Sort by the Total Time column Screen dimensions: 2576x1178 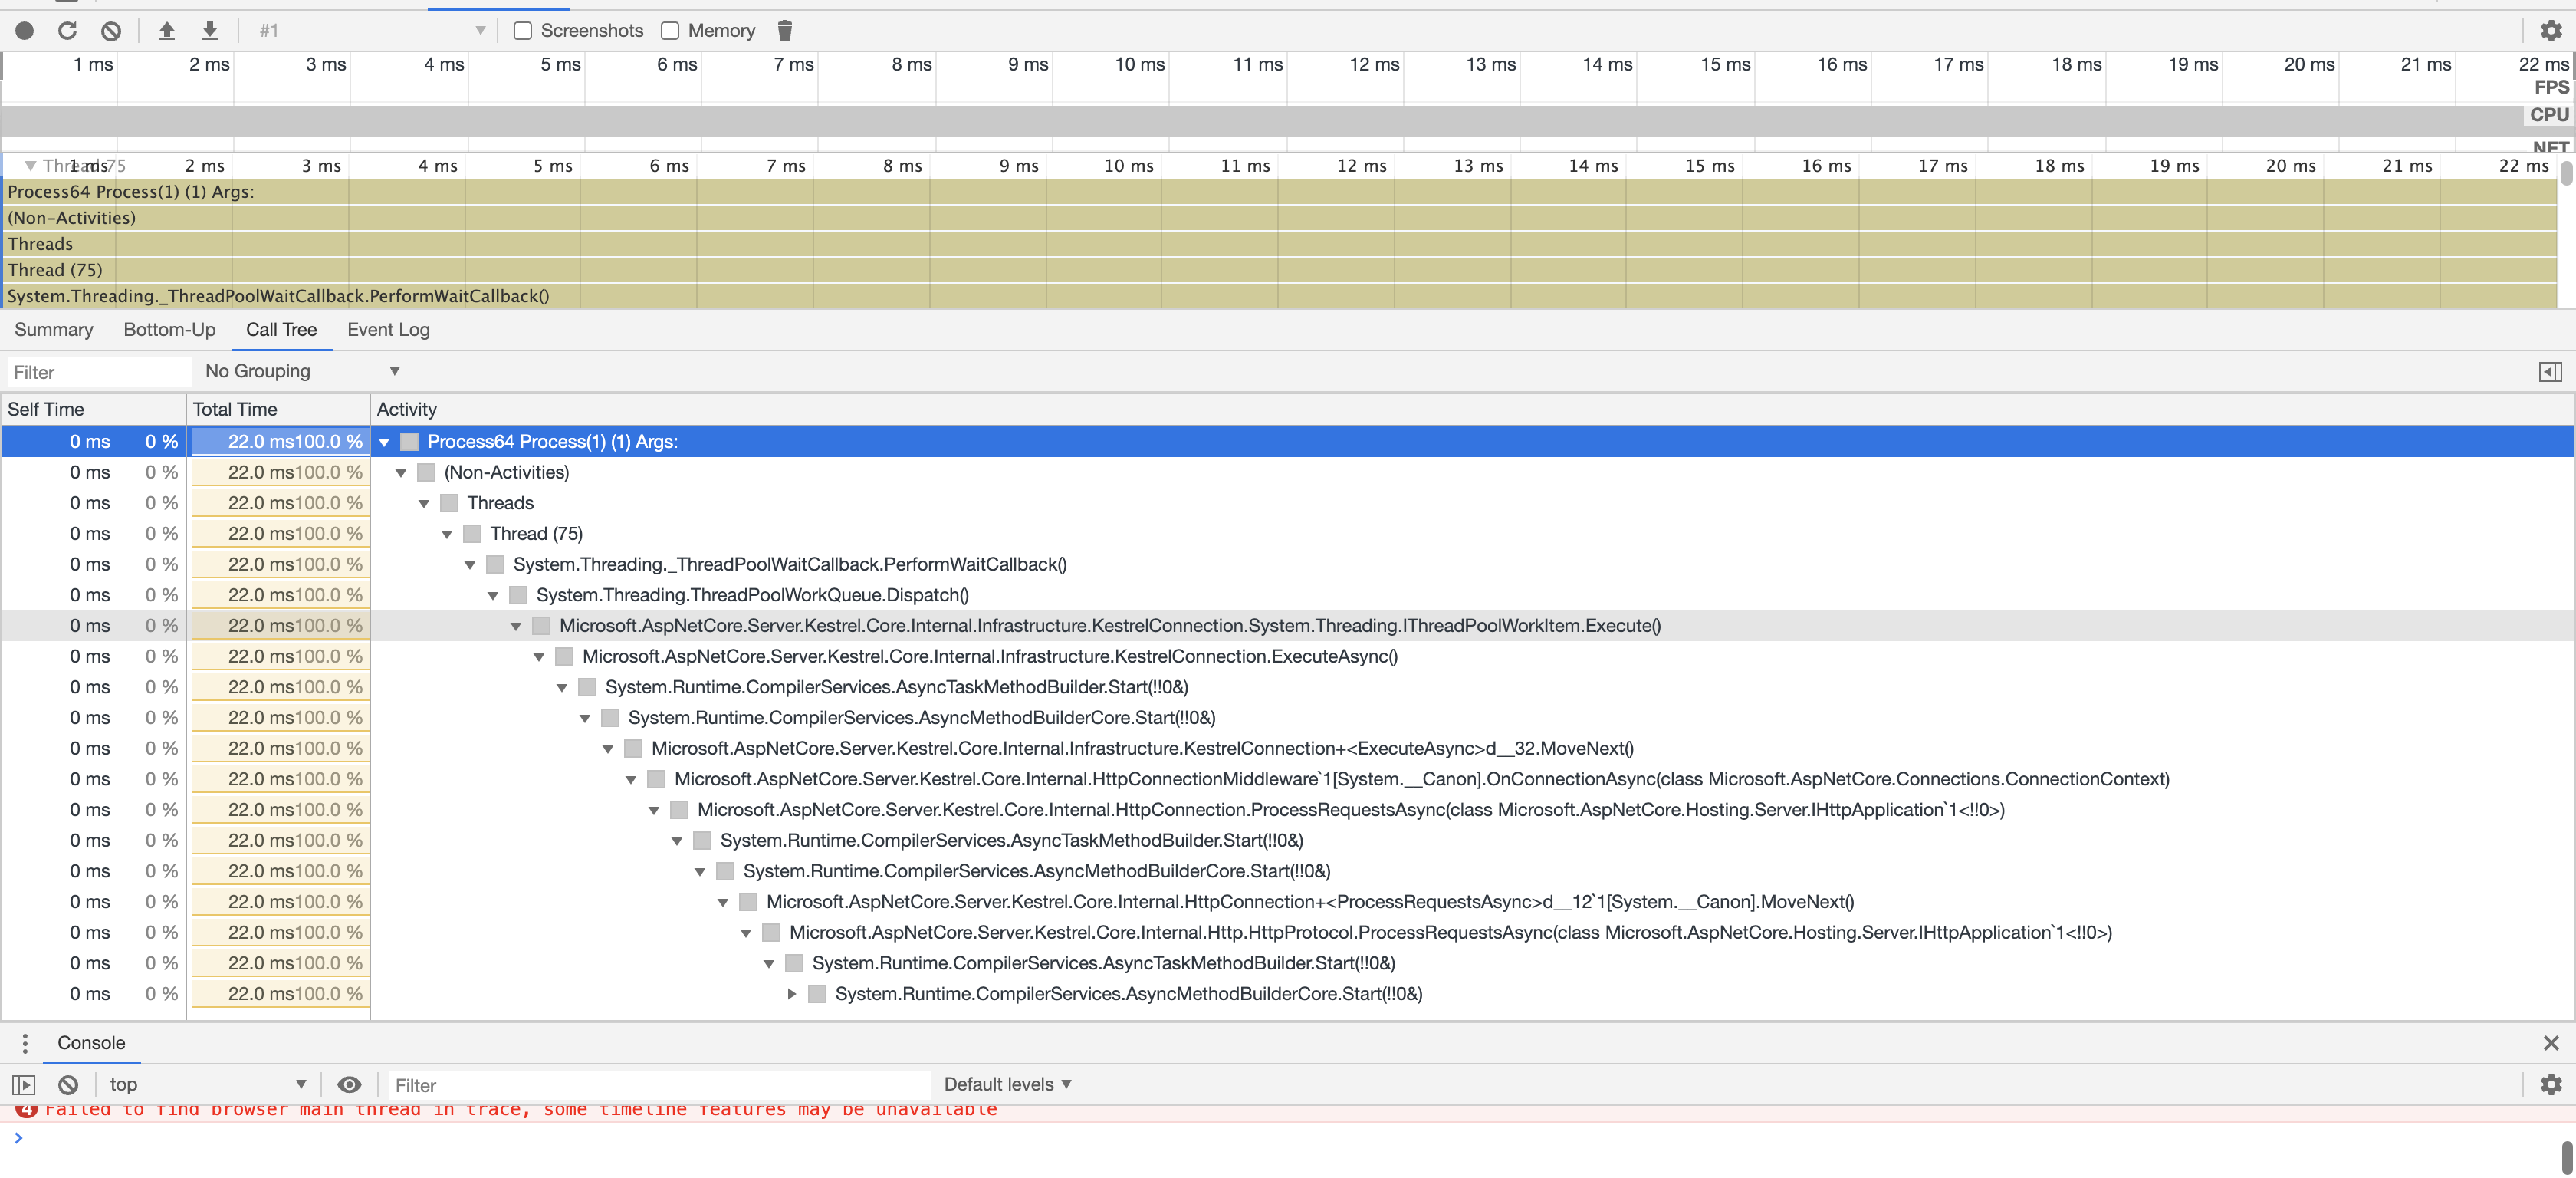click(279, 409)
